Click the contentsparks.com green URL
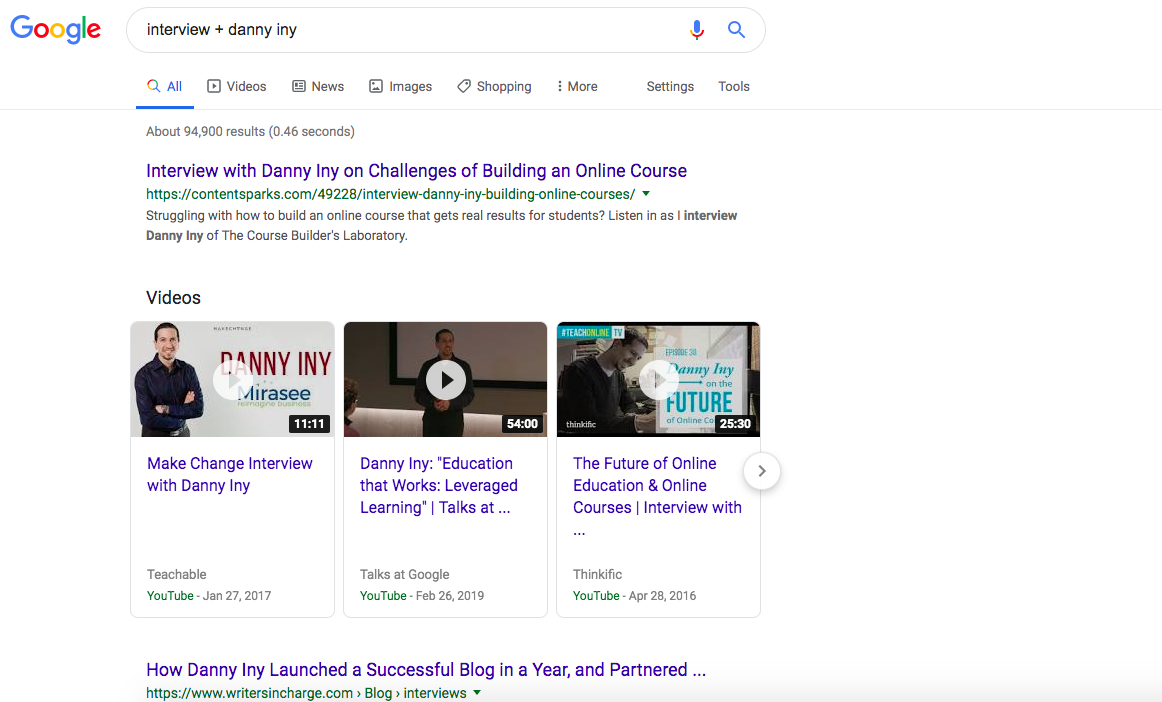The width and height of the screenshot is (1162, 702). point(391,194)
